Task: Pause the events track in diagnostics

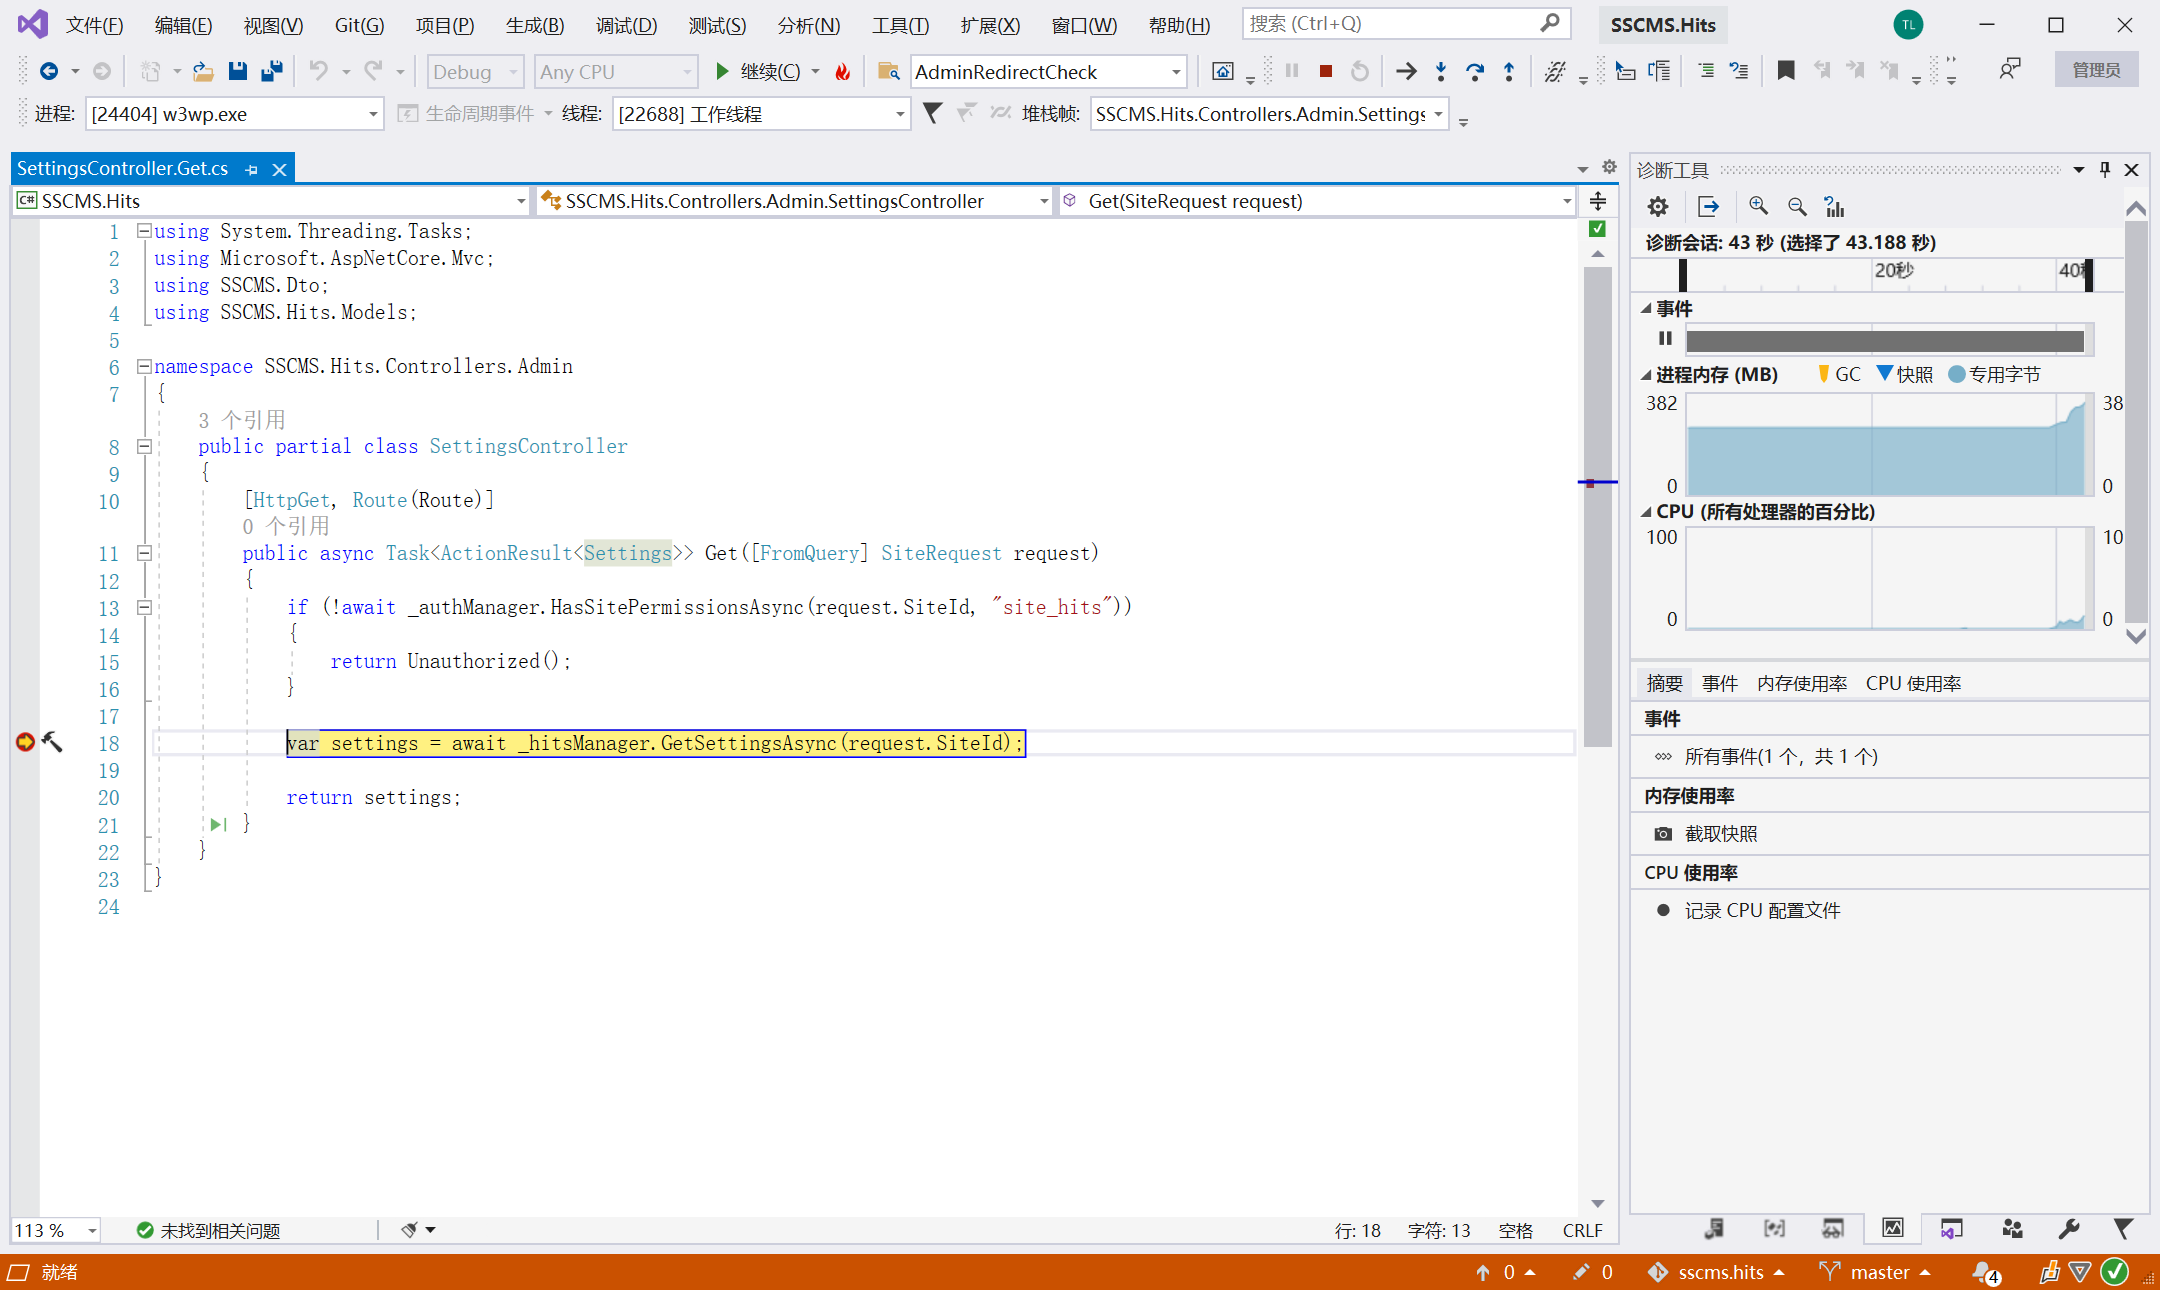Action: tap(1665, 339)
